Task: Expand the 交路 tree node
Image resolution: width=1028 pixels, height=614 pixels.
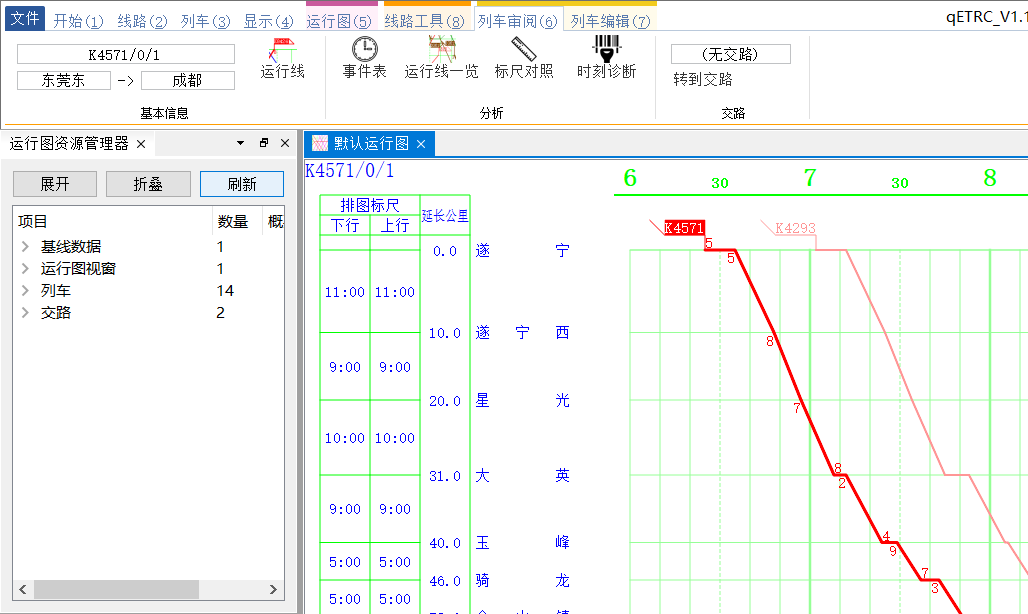Action: point(25,313)
